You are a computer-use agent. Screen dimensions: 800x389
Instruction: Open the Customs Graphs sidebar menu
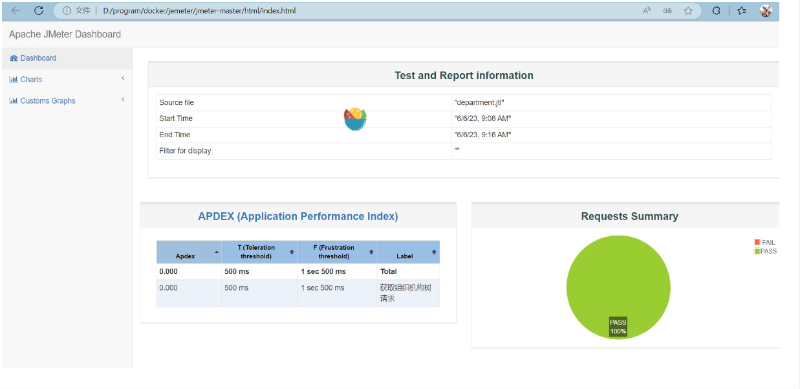(67, 101)
